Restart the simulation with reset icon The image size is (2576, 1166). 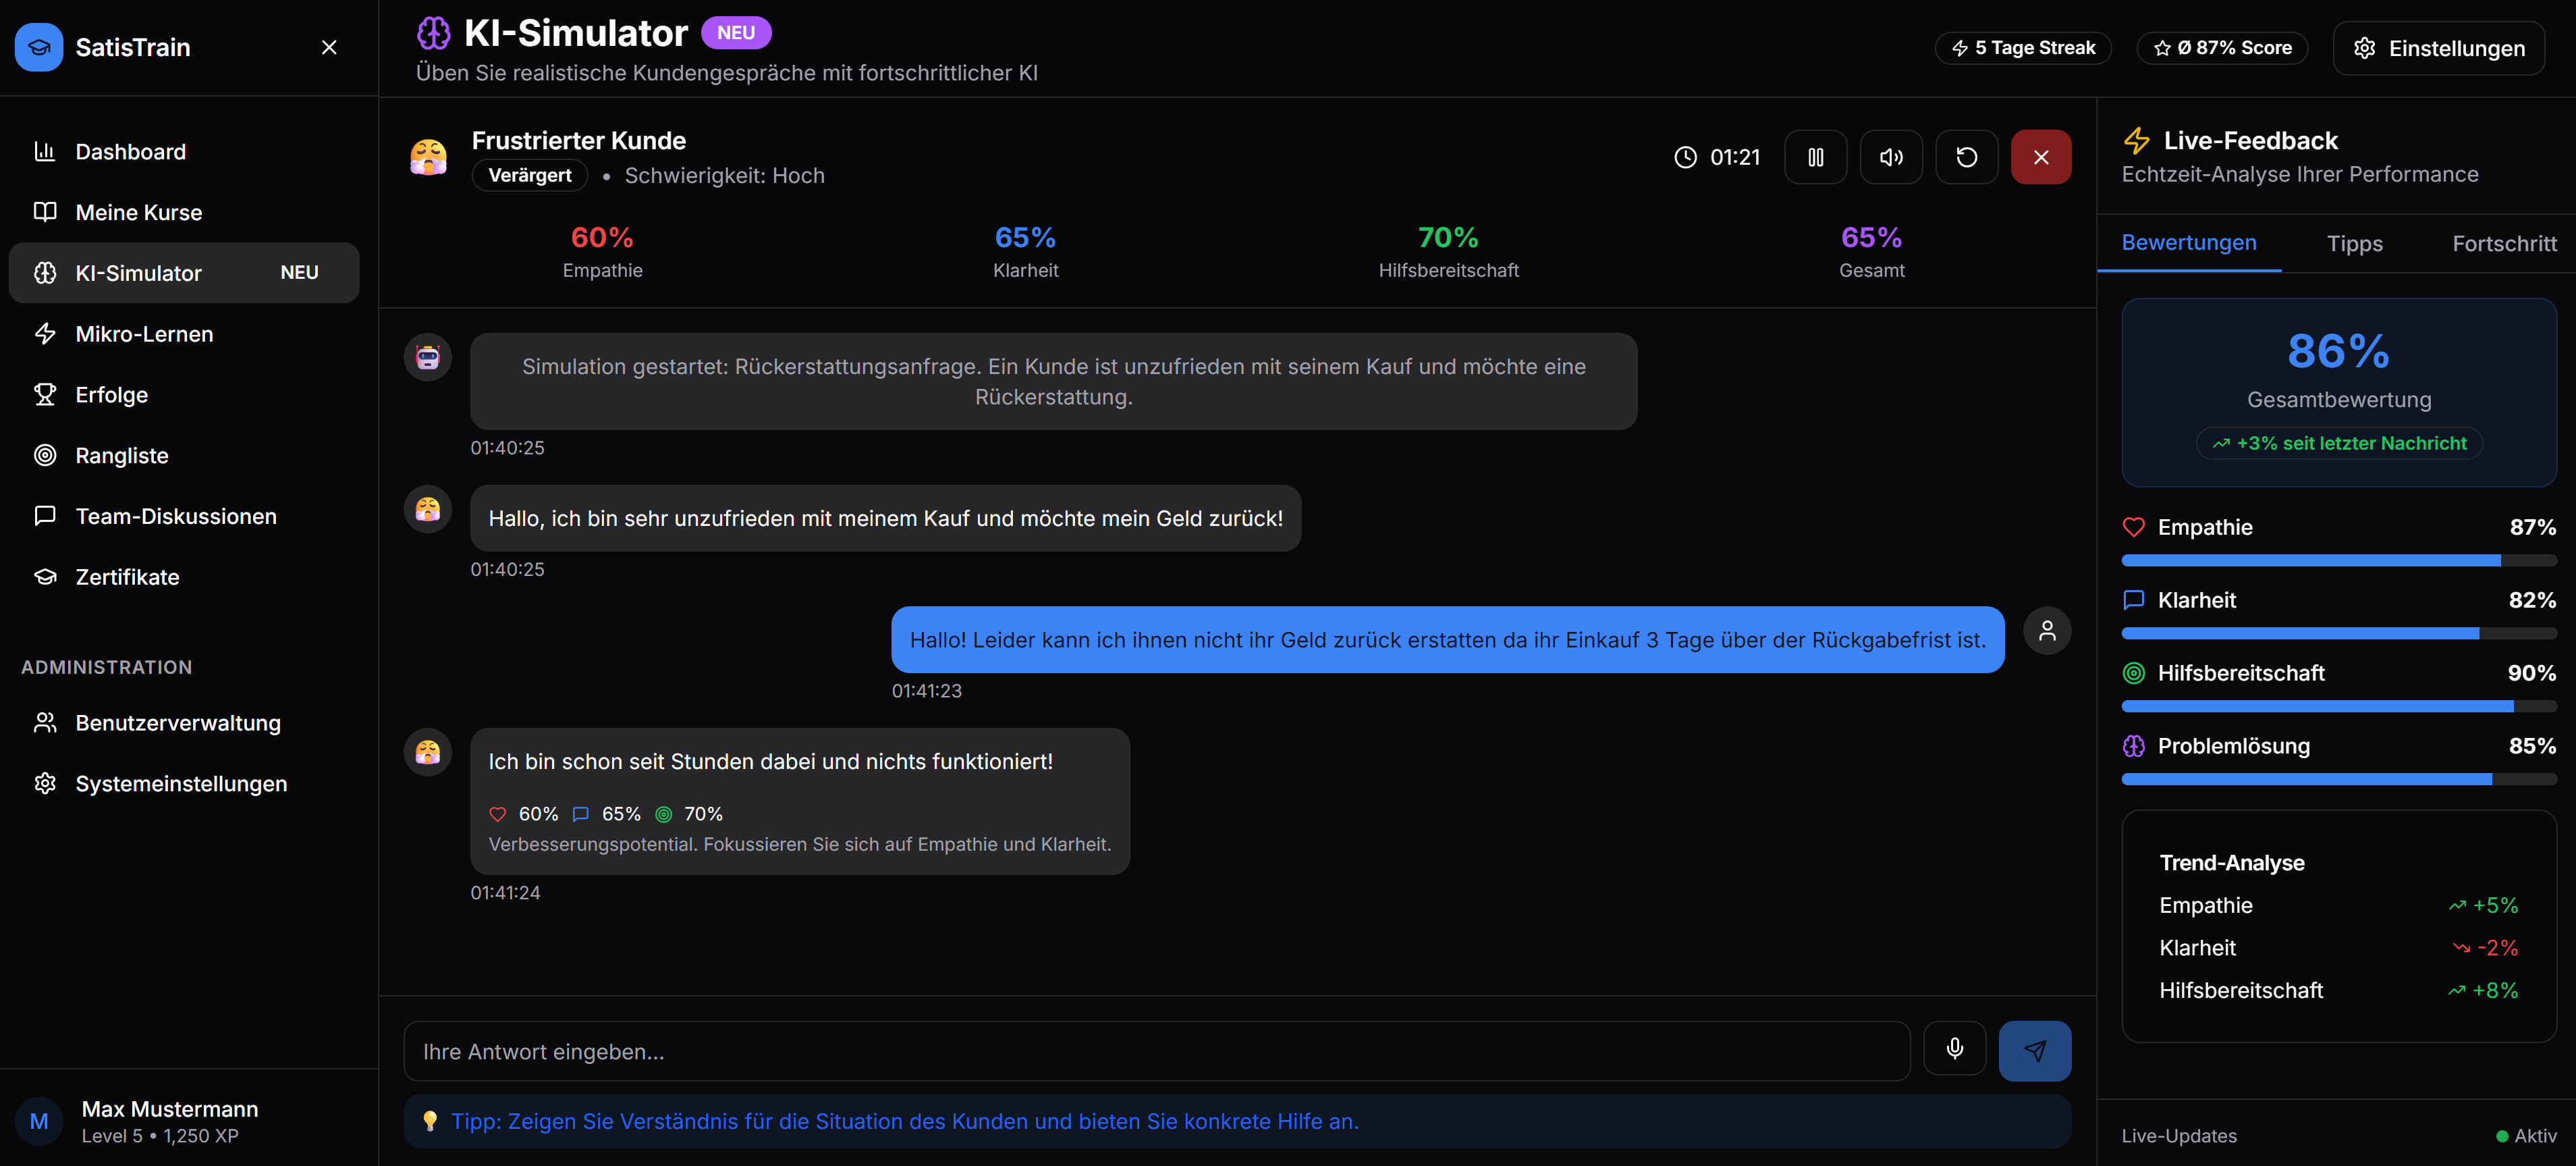1967,157
